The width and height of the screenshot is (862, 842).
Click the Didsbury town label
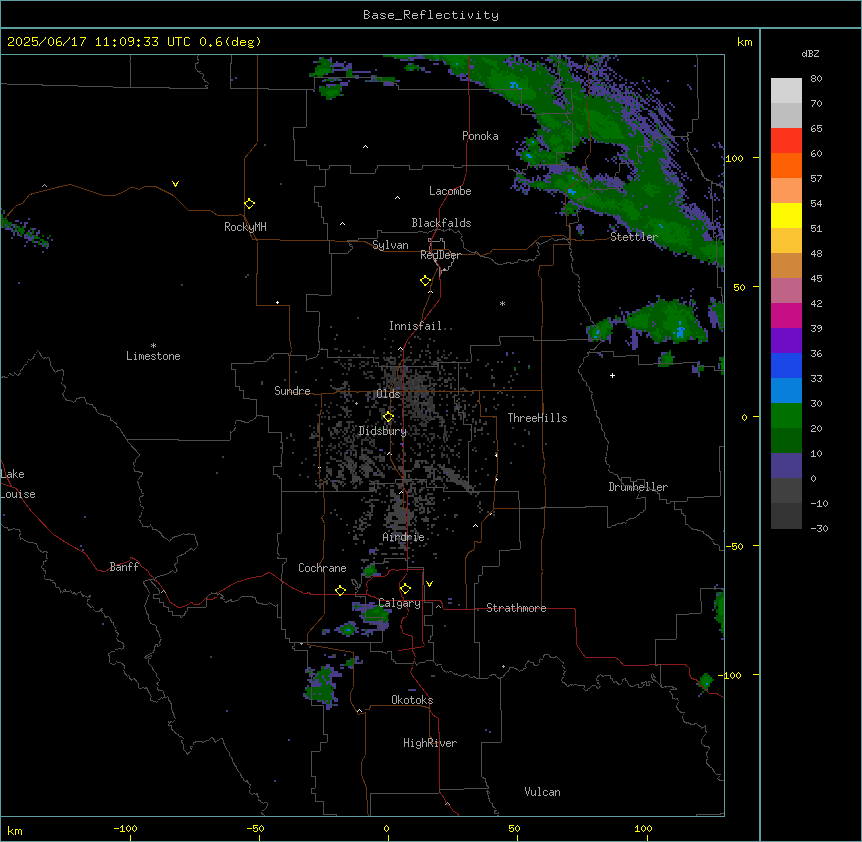(383, 431)
